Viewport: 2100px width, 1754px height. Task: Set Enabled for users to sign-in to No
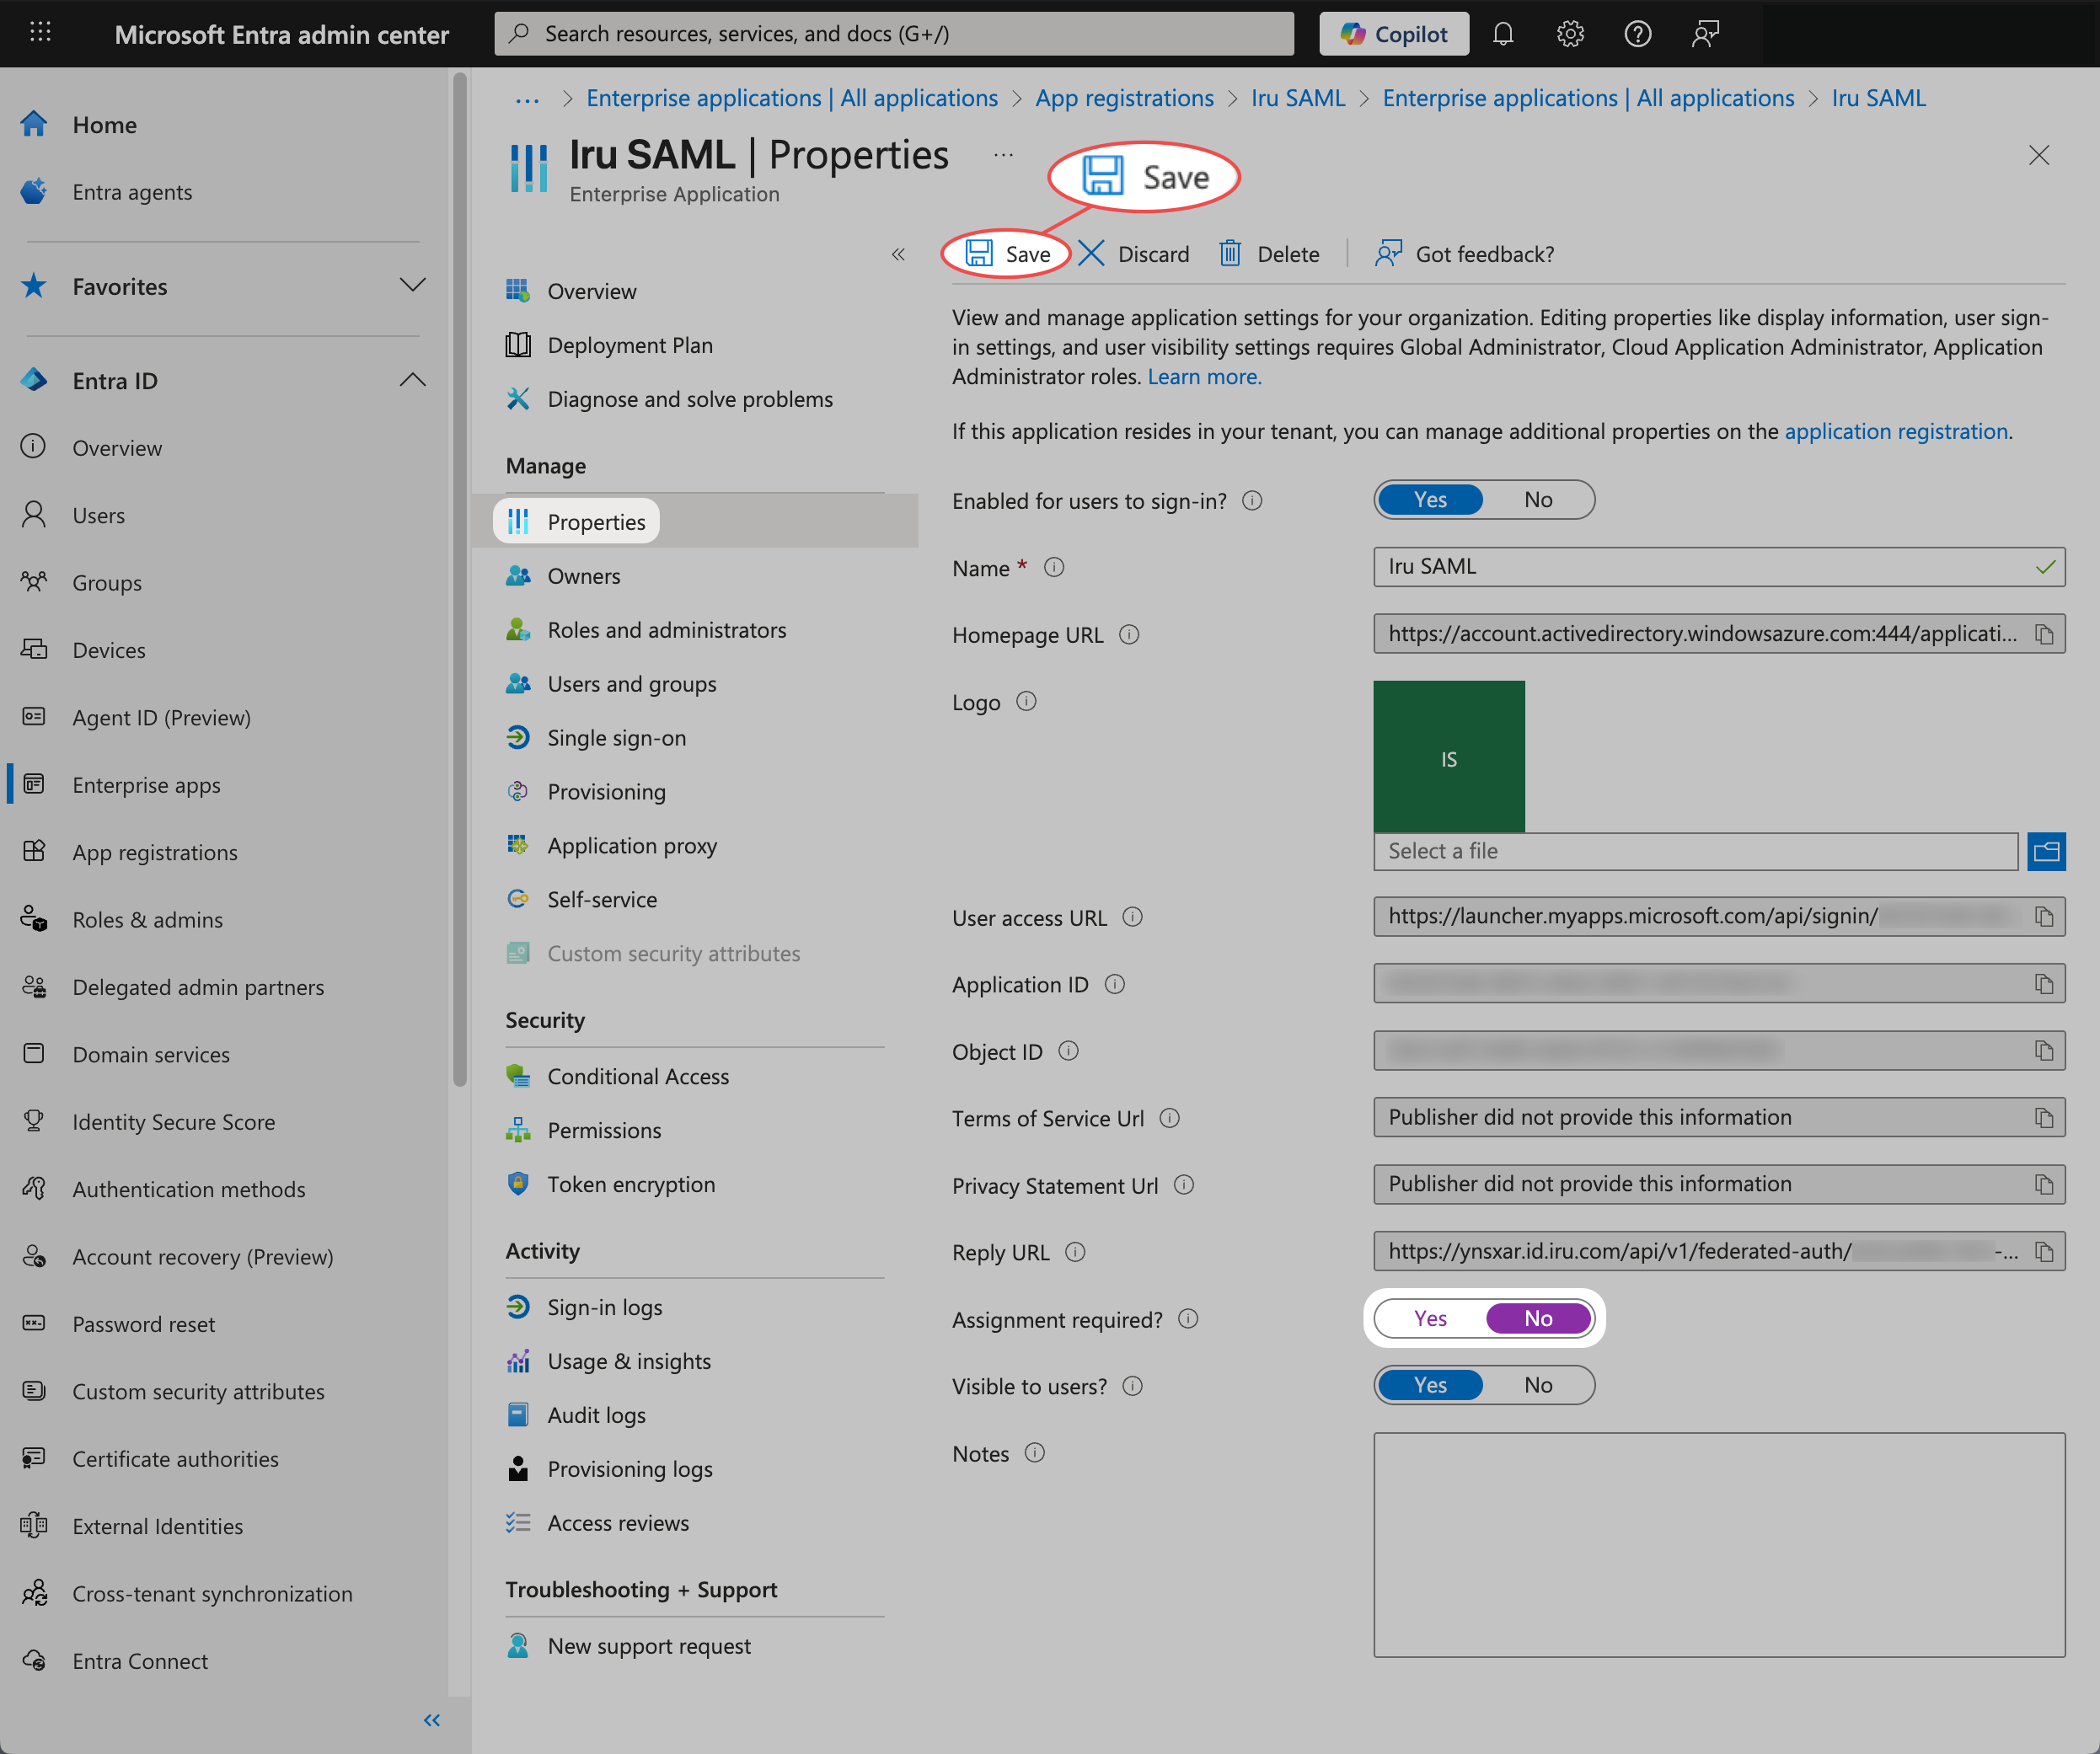coord(1538,500)
